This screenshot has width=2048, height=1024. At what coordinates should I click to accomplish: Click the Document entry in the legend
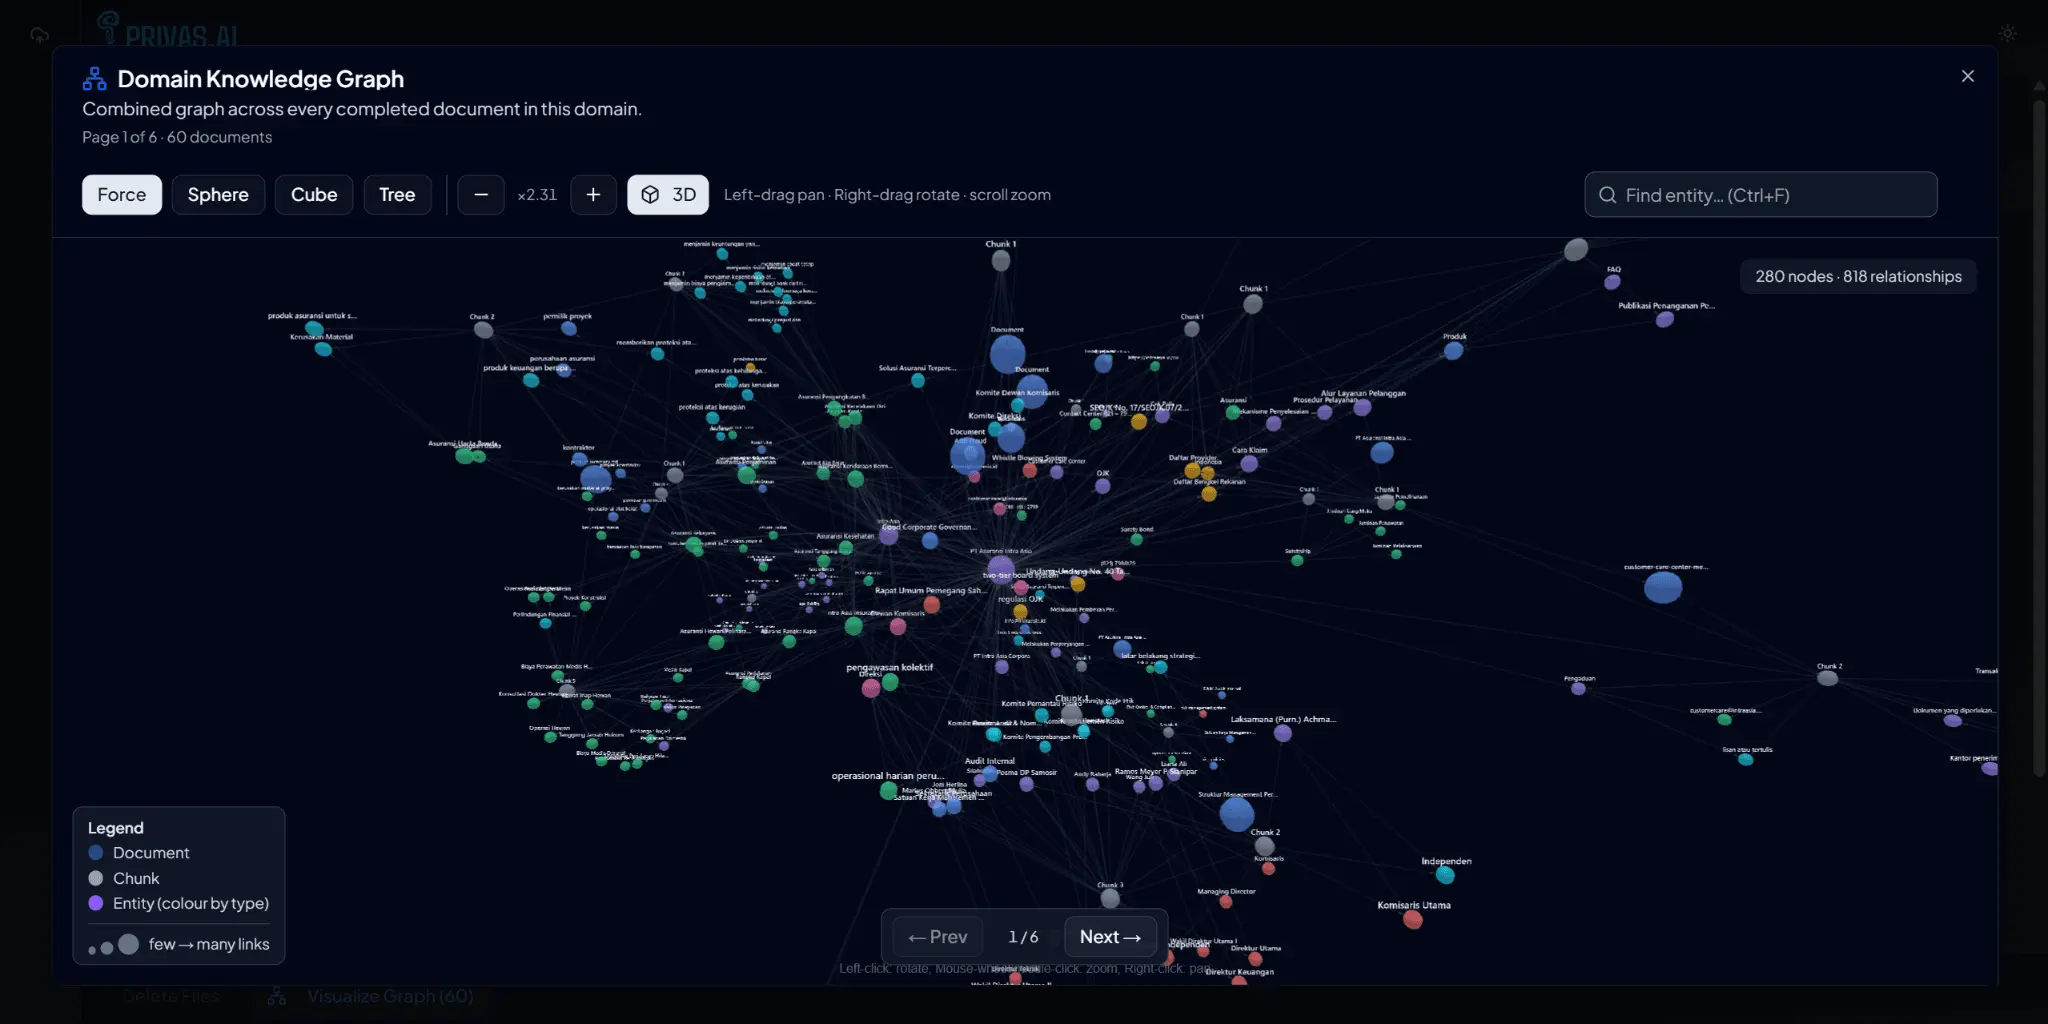(139, 853)
